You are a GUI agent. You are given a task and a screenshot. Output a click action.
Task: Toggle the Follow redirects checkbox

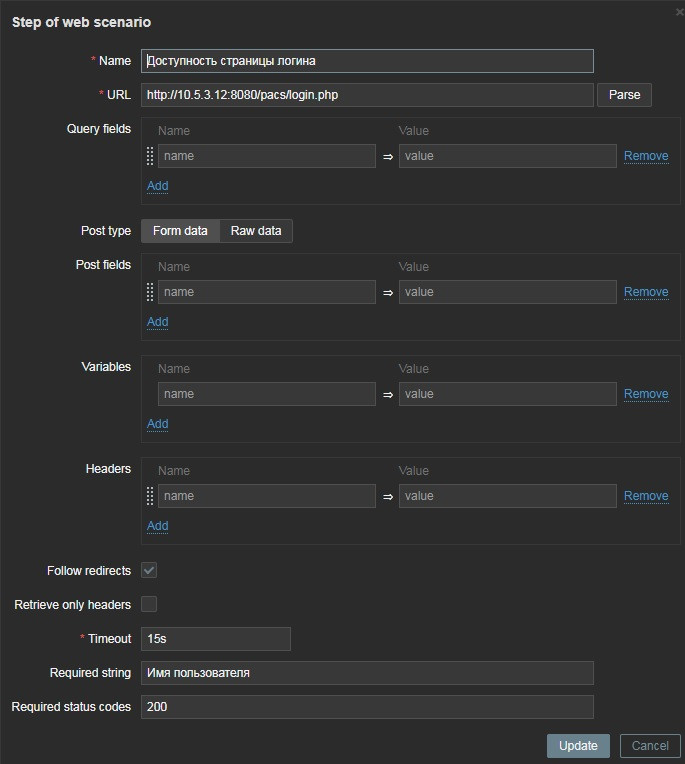(x=149, y=571)
